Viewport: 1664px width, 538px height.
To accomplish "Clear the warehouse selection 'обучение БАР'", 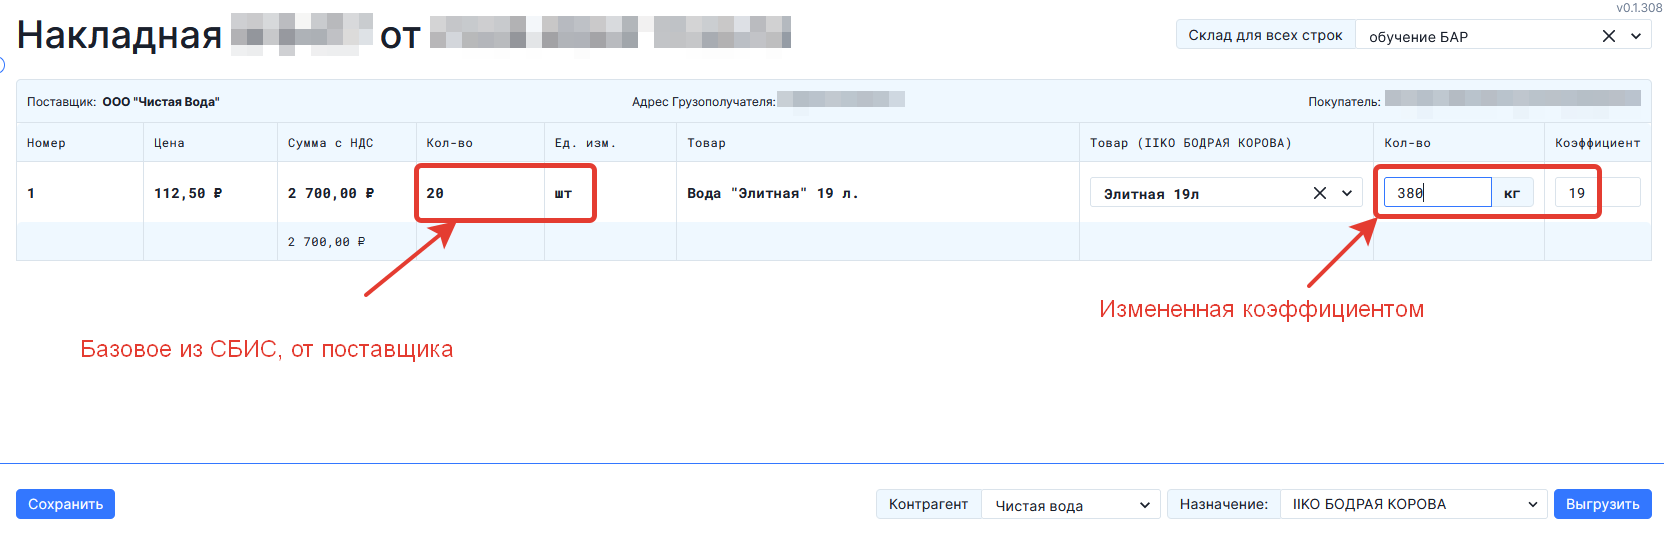I will coord(1608,36).
